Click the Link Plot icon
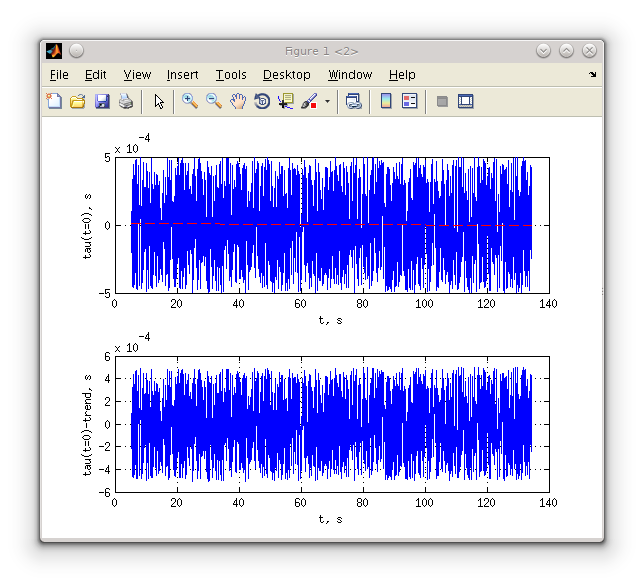Image resolution: width=644 pixels, height=582 pixels. [353, 101]
